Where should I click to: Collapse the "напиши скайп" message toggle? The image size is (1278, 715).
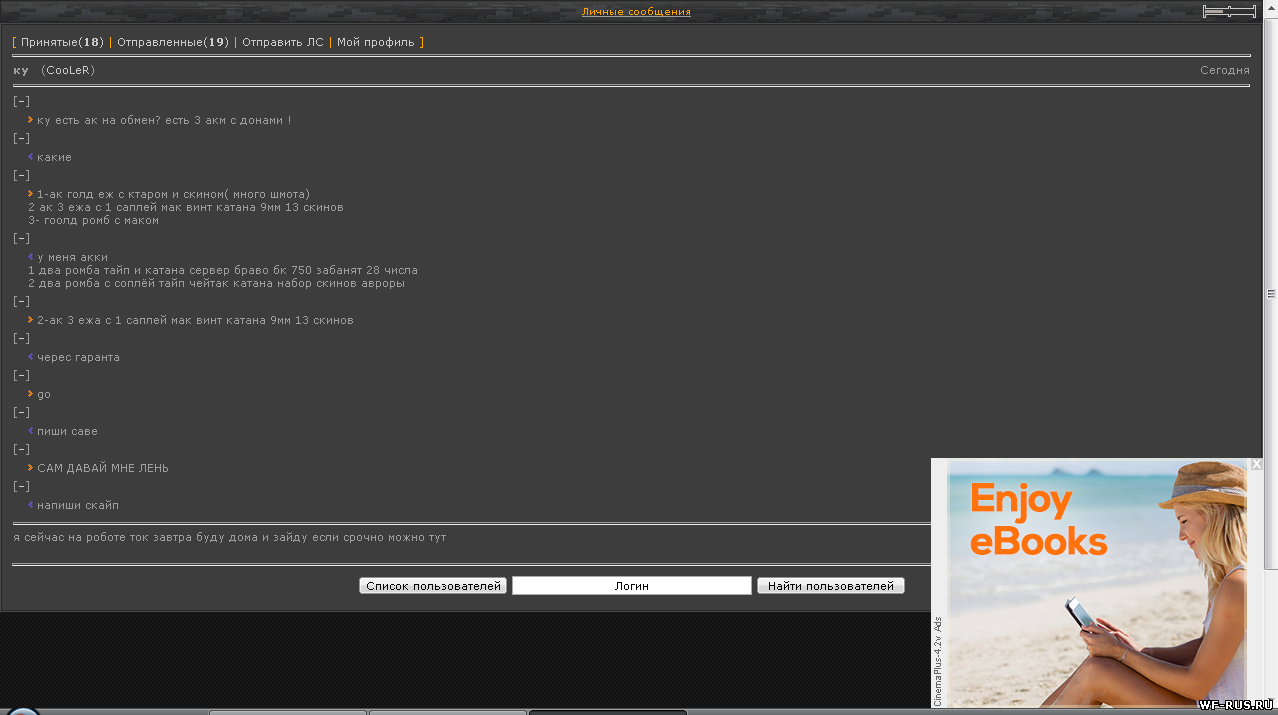pos(21,486)
